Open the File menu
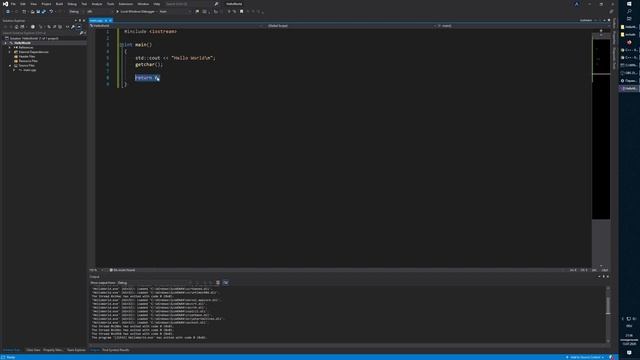 (13, 4)
